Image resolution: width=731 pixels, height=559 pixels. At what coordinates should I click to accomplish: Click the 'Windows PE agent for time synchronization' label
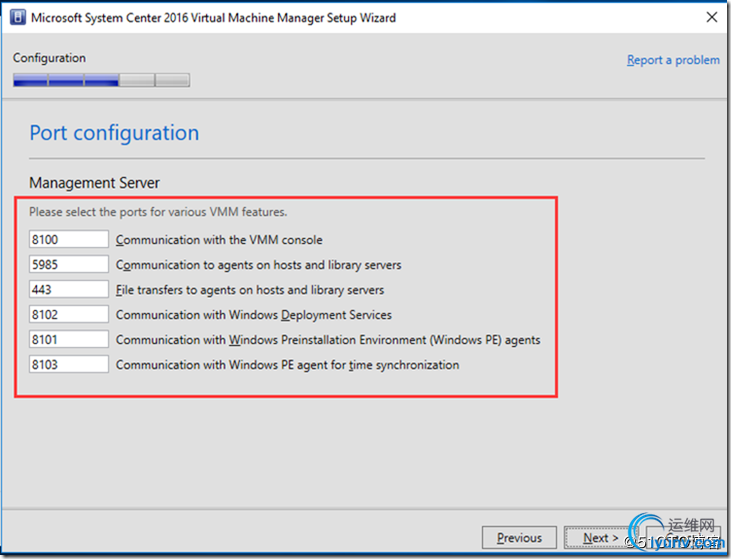[x=288, y=365]
